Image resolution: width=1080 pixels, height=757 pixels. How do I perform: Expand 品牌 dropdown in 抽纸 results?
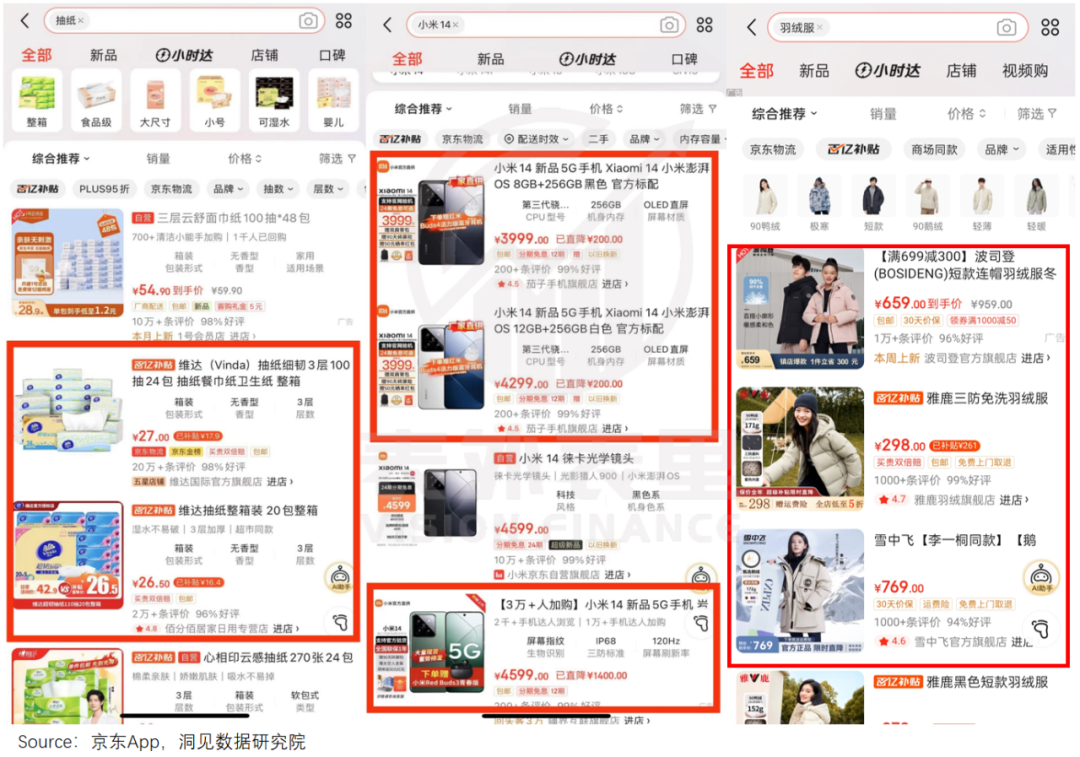tap(228, 189)
